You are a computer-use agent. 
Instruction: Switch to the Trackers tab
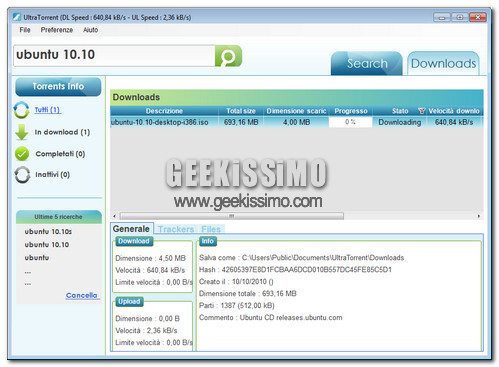coord(176,229)
